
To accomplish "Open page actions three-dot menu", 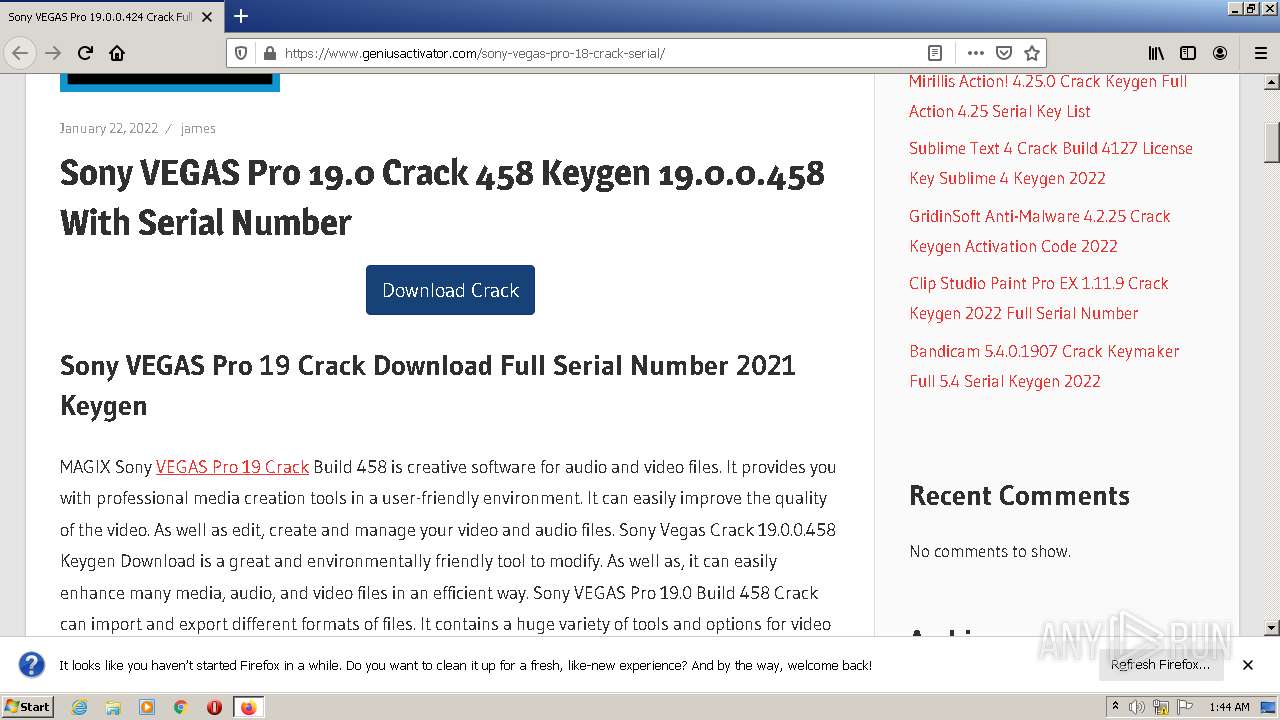I will [976, 53].
